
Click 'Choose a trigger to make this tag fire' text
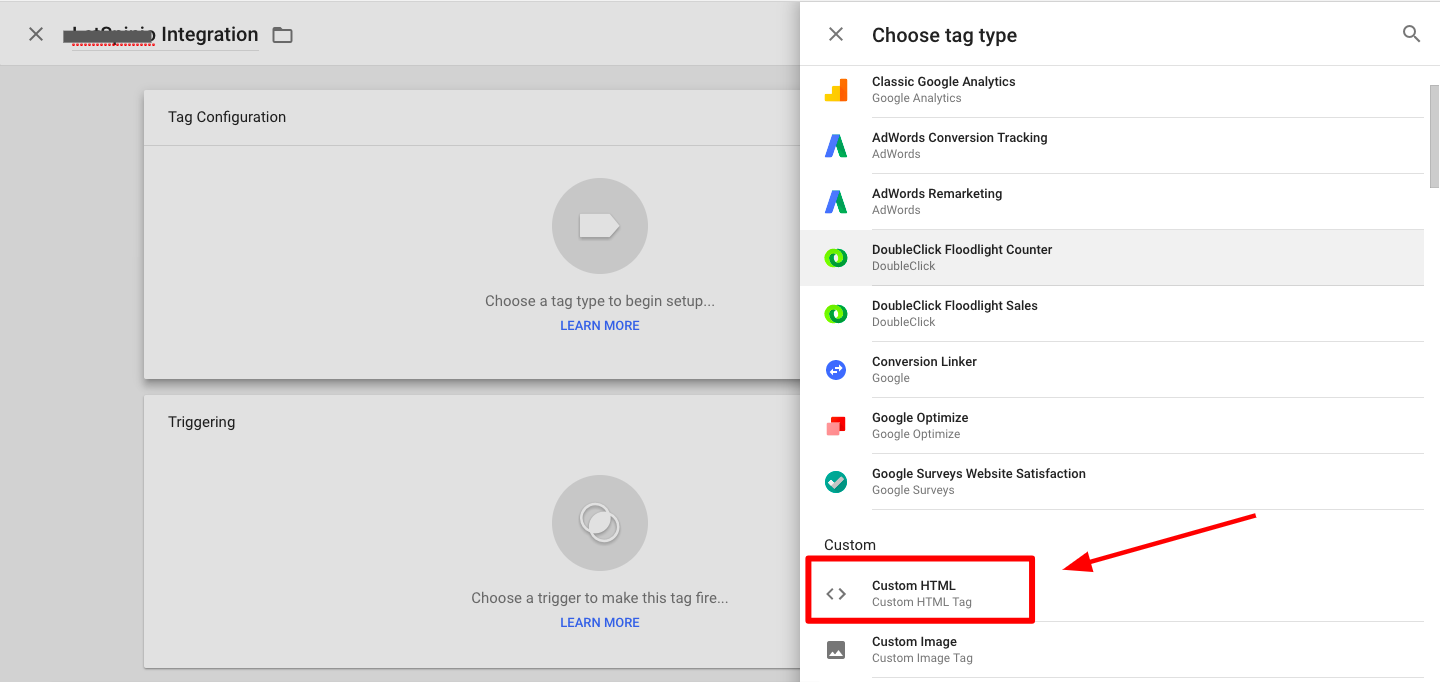point(600,598)
